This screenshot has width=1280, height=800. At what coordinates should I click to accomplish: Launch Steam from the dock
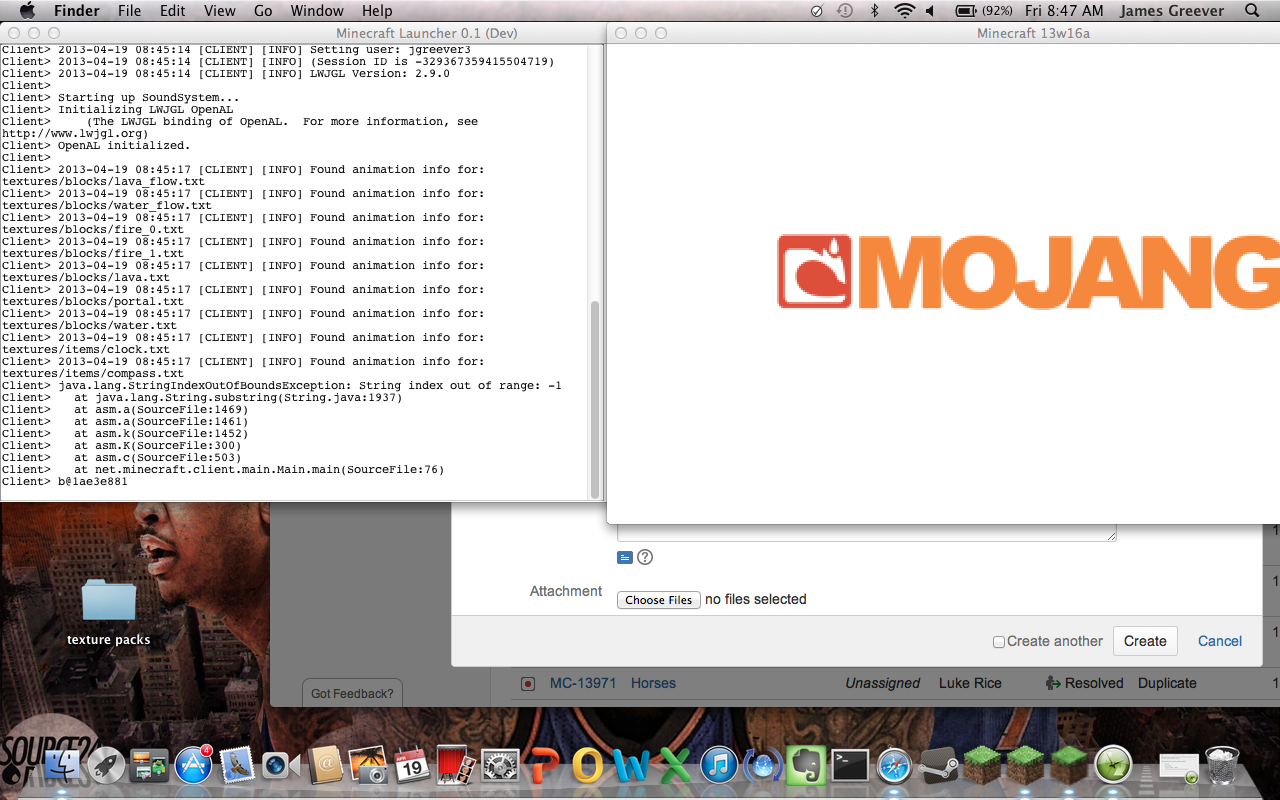938,765
